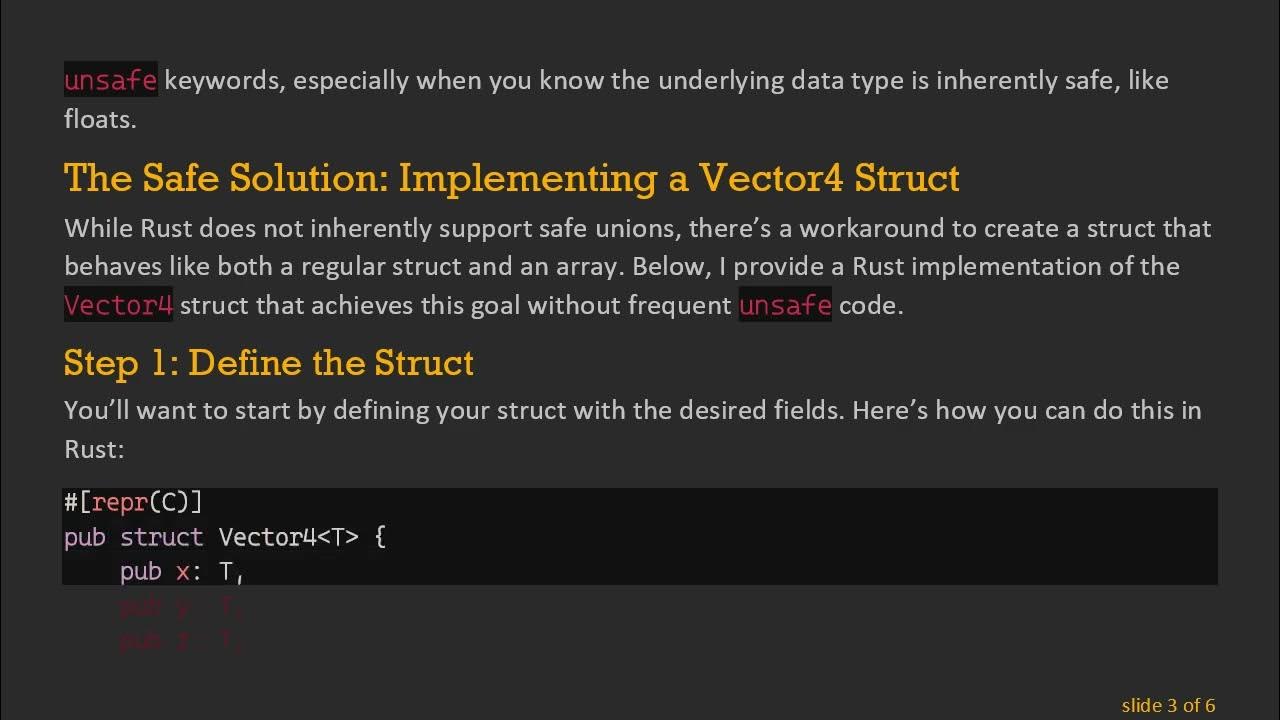Click the "#[repr(C)]" code line

(x=133, y=501)
